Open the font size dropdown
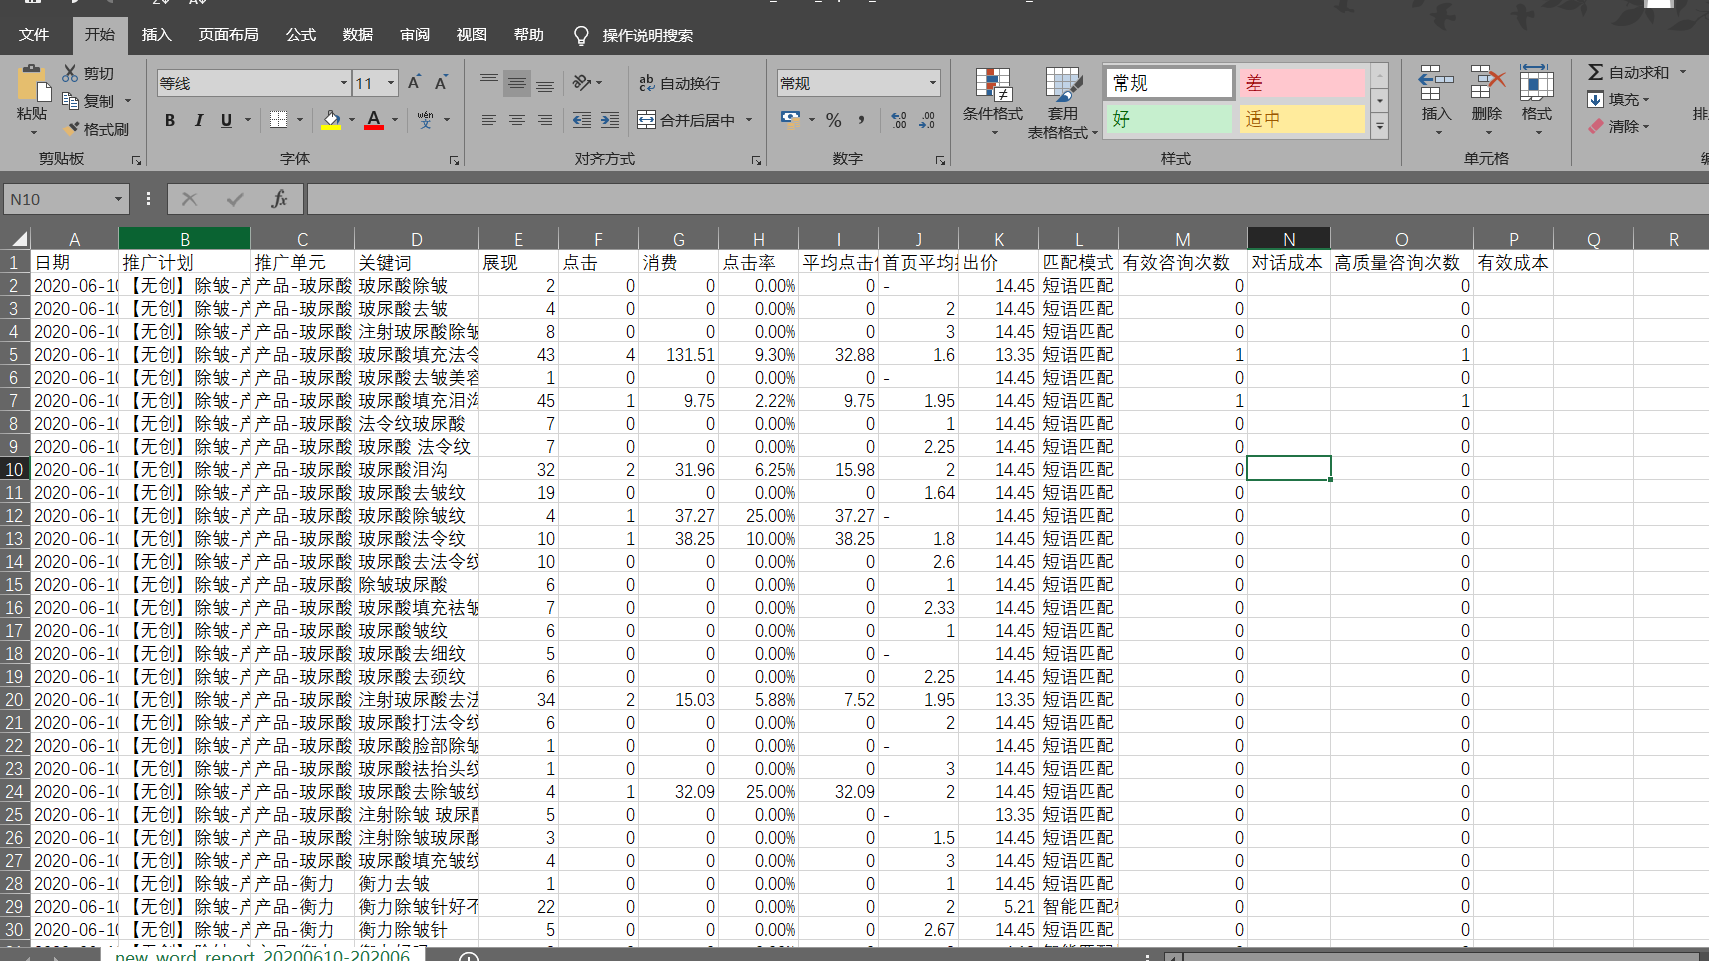The width and height of the screenshot is (1709, 961). click(x=391, y=83)
